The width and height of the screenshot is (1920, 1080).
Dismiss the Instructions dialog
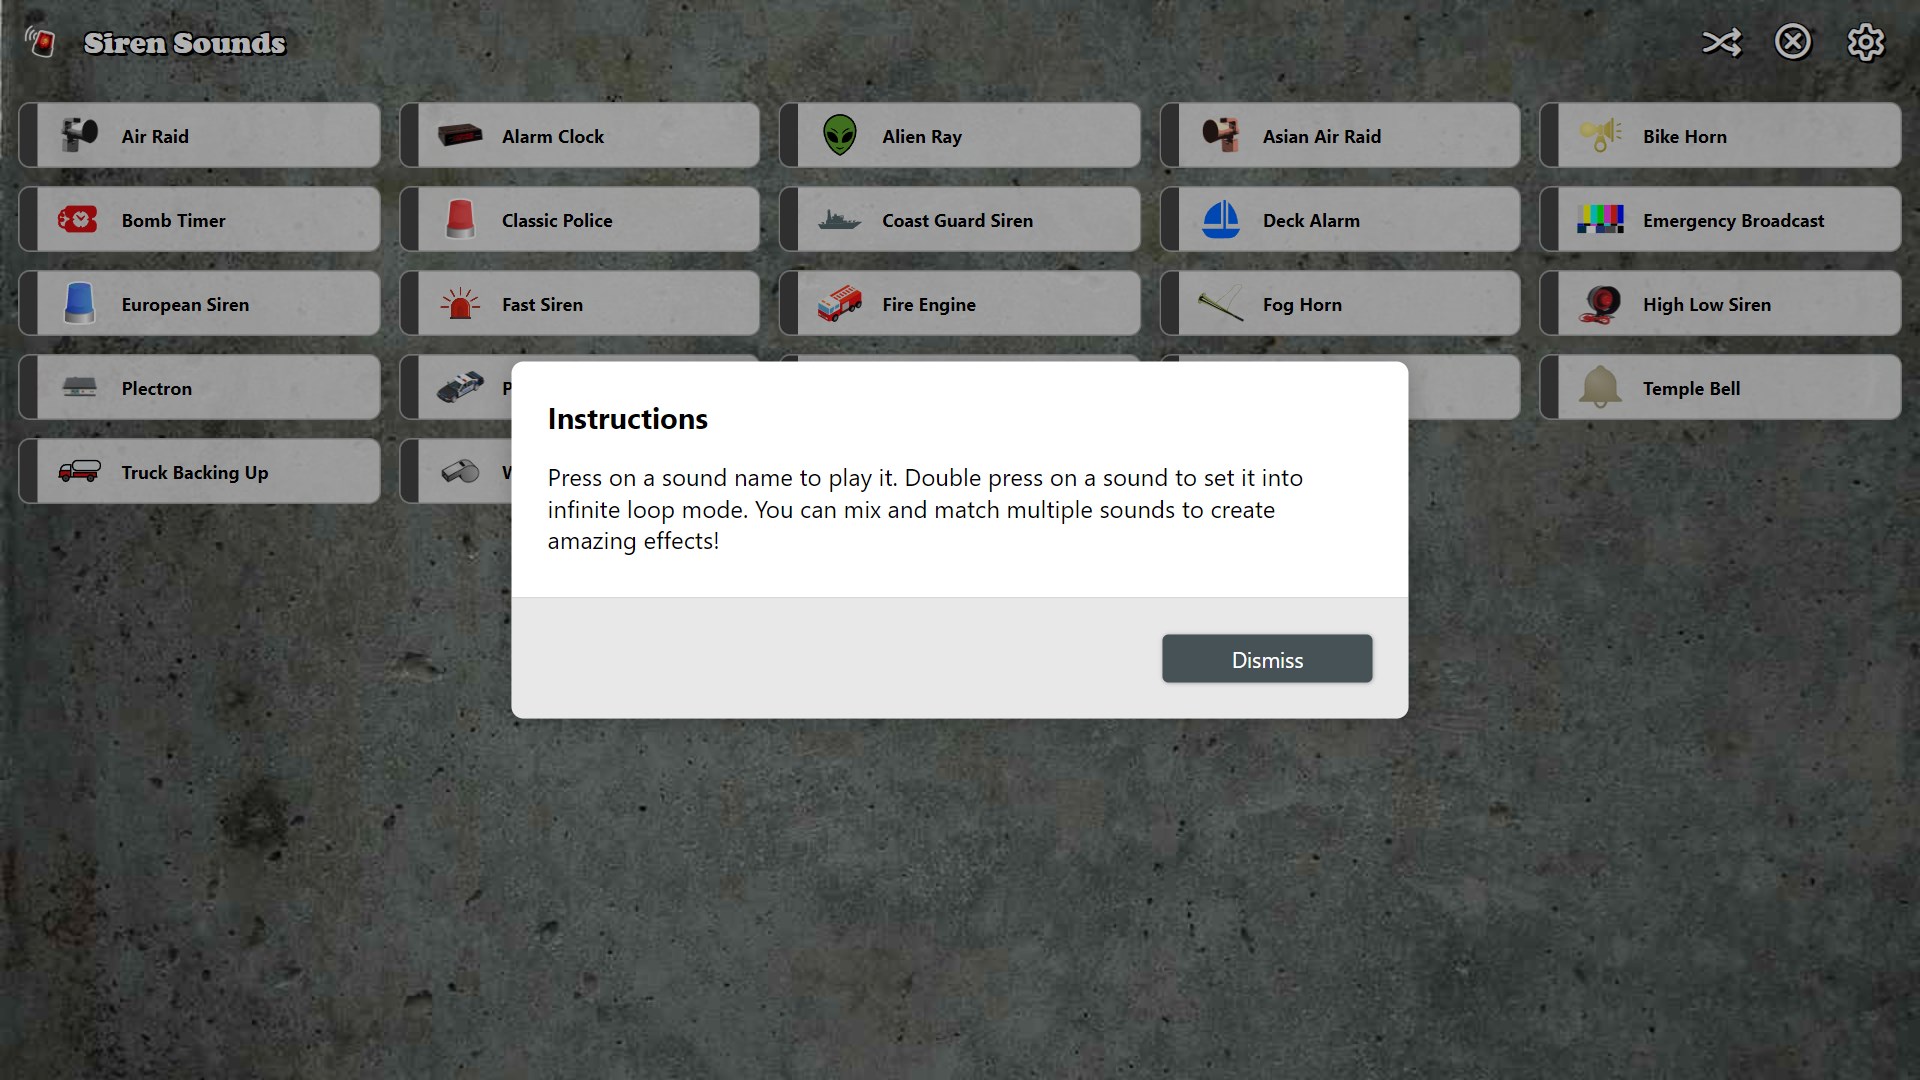tap(1266, 659)
